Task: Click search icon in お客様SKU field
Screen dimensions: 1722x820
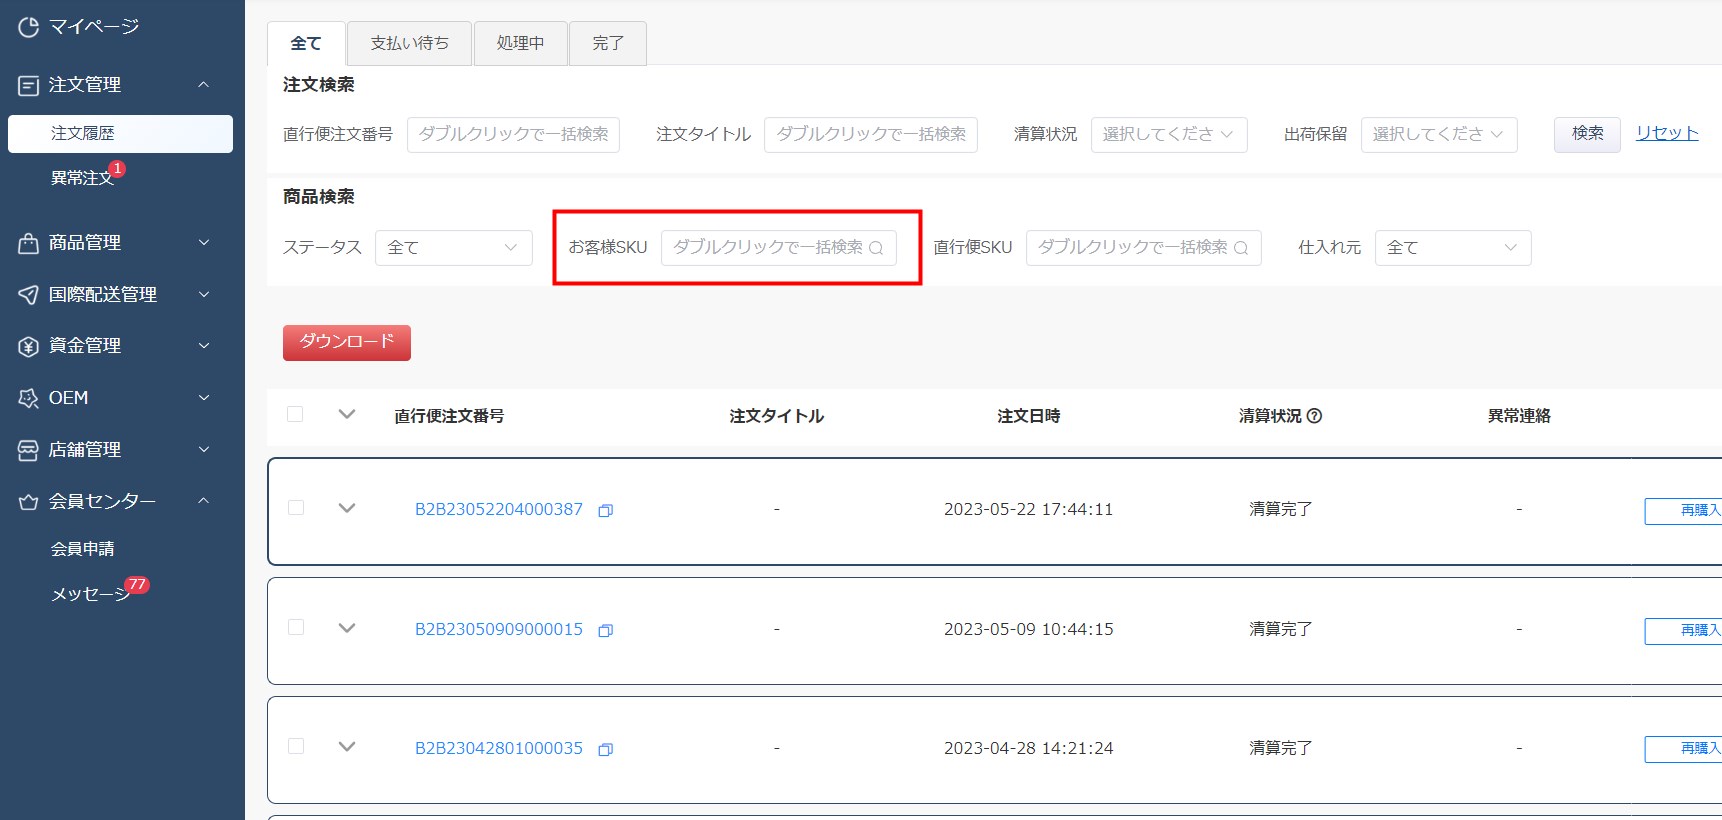Action: (x=876, y=248)
